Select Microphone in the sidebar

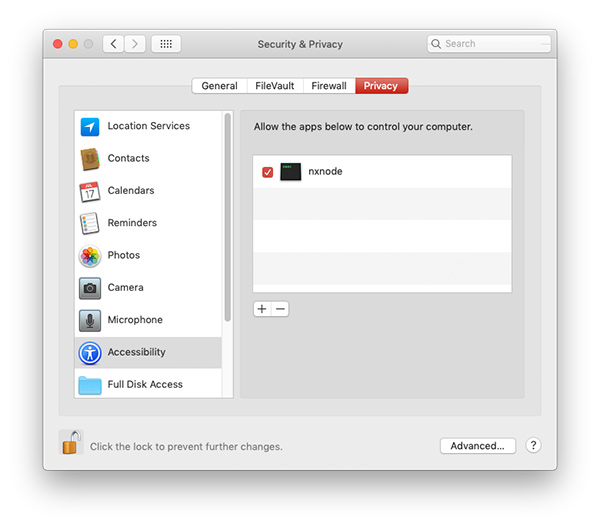(134, 320)
